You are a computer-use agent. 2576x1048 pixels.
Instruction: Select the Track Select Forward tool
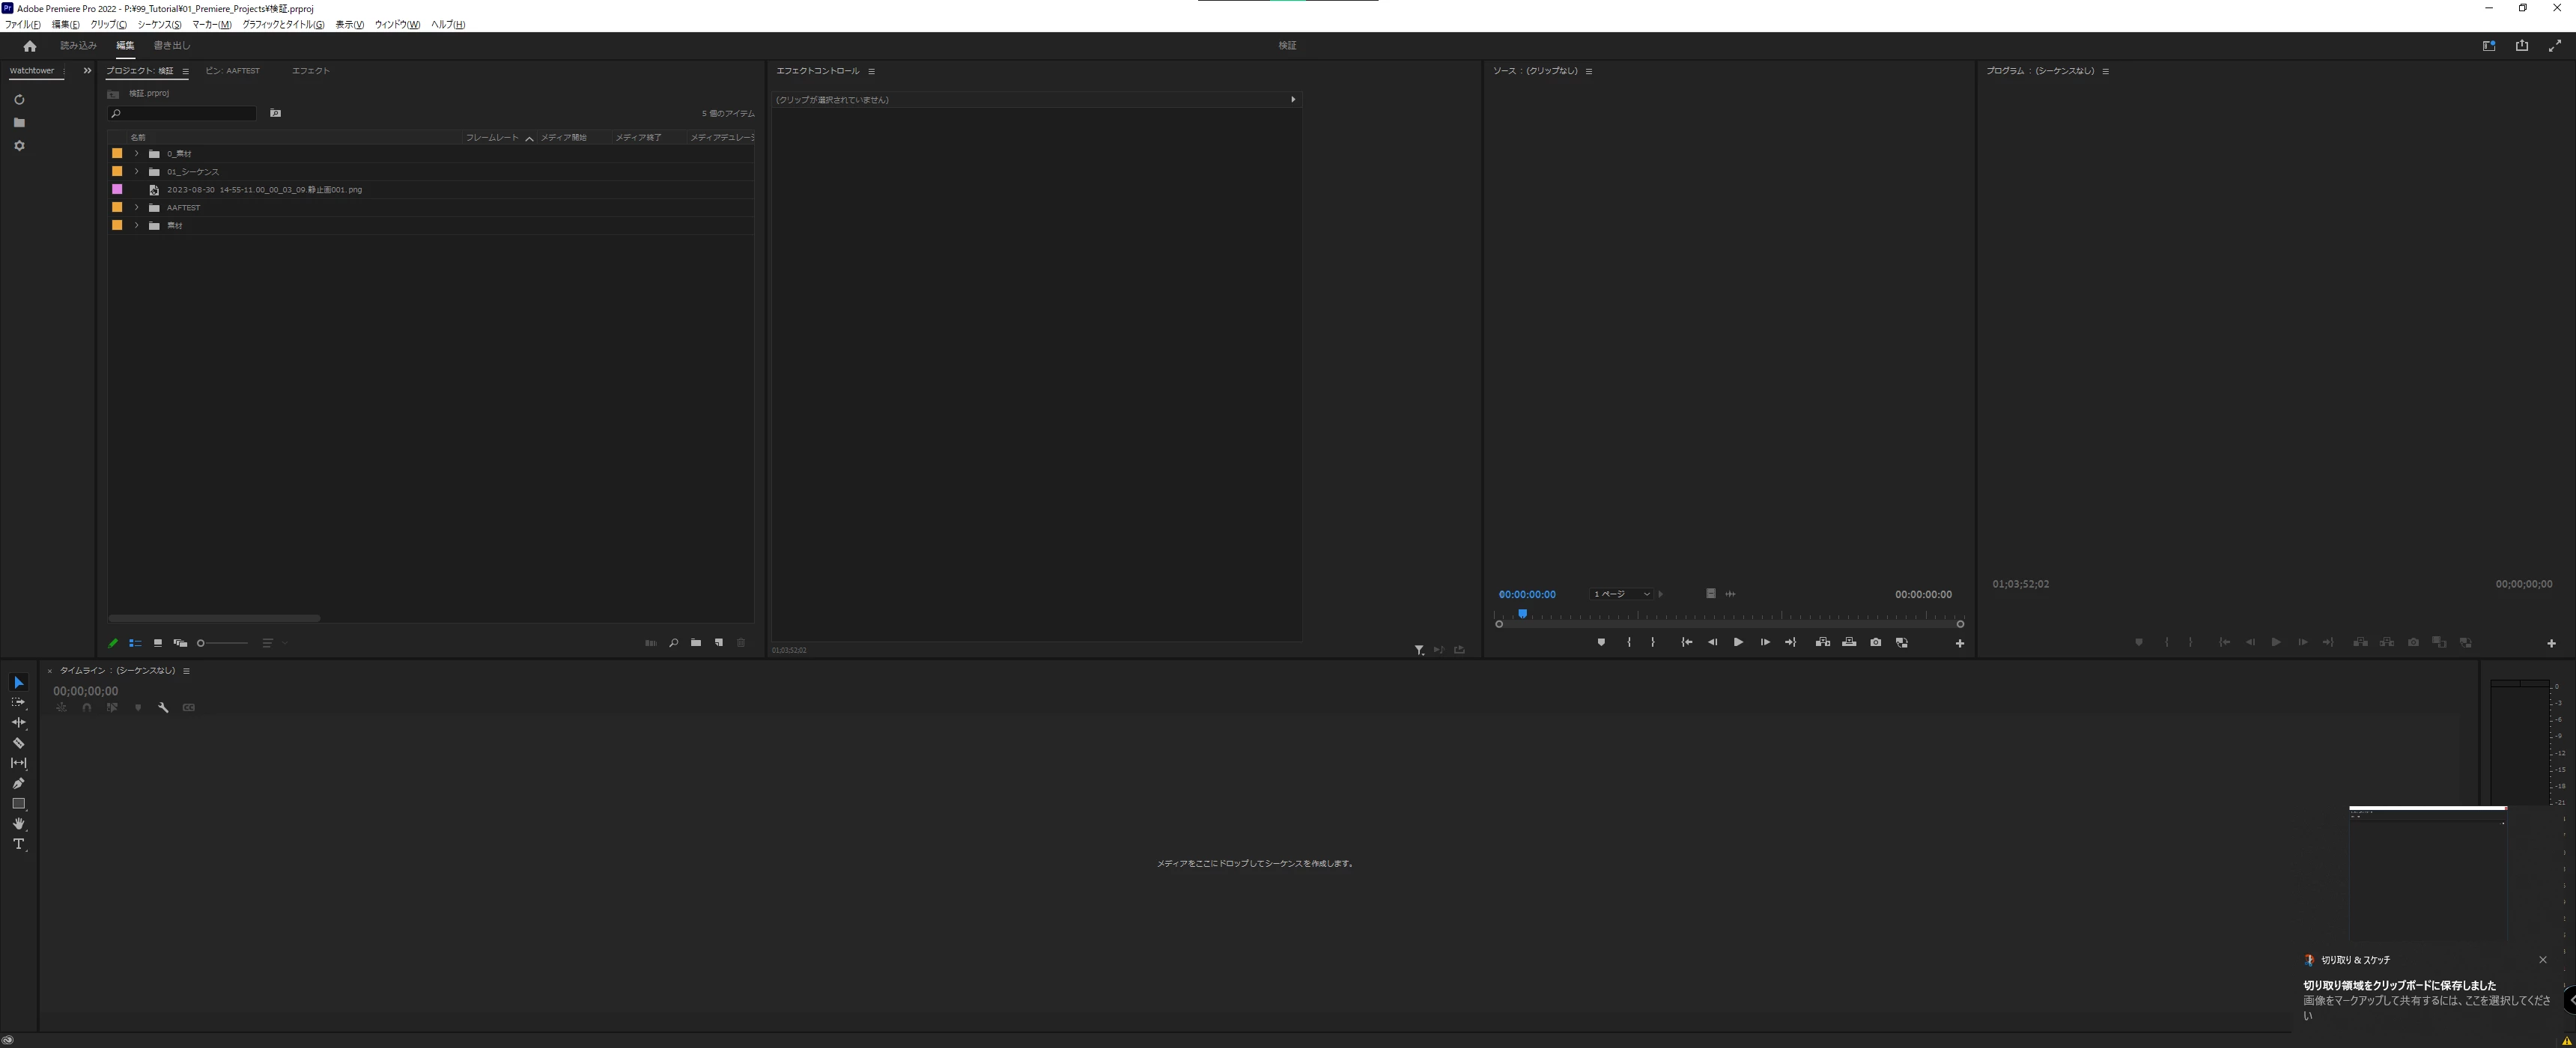(18, 702)
